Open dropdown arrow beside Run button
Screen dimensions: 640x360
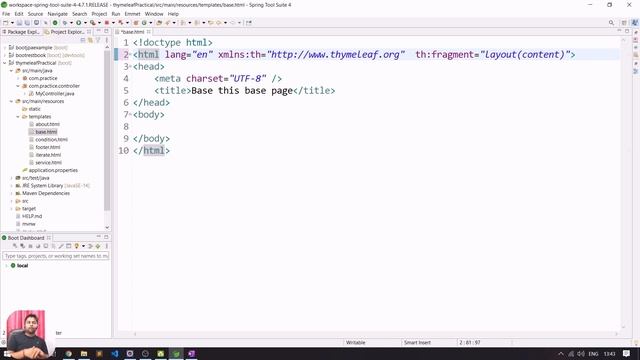85,23
